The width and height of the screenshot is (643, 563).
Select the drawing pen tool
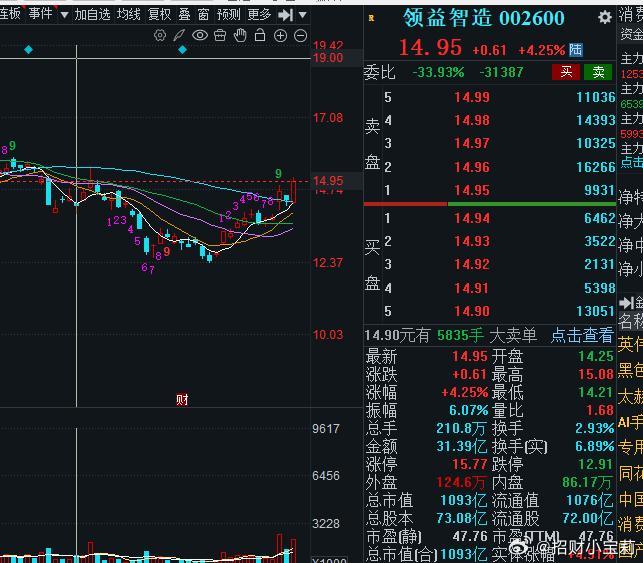coord(179,36)
